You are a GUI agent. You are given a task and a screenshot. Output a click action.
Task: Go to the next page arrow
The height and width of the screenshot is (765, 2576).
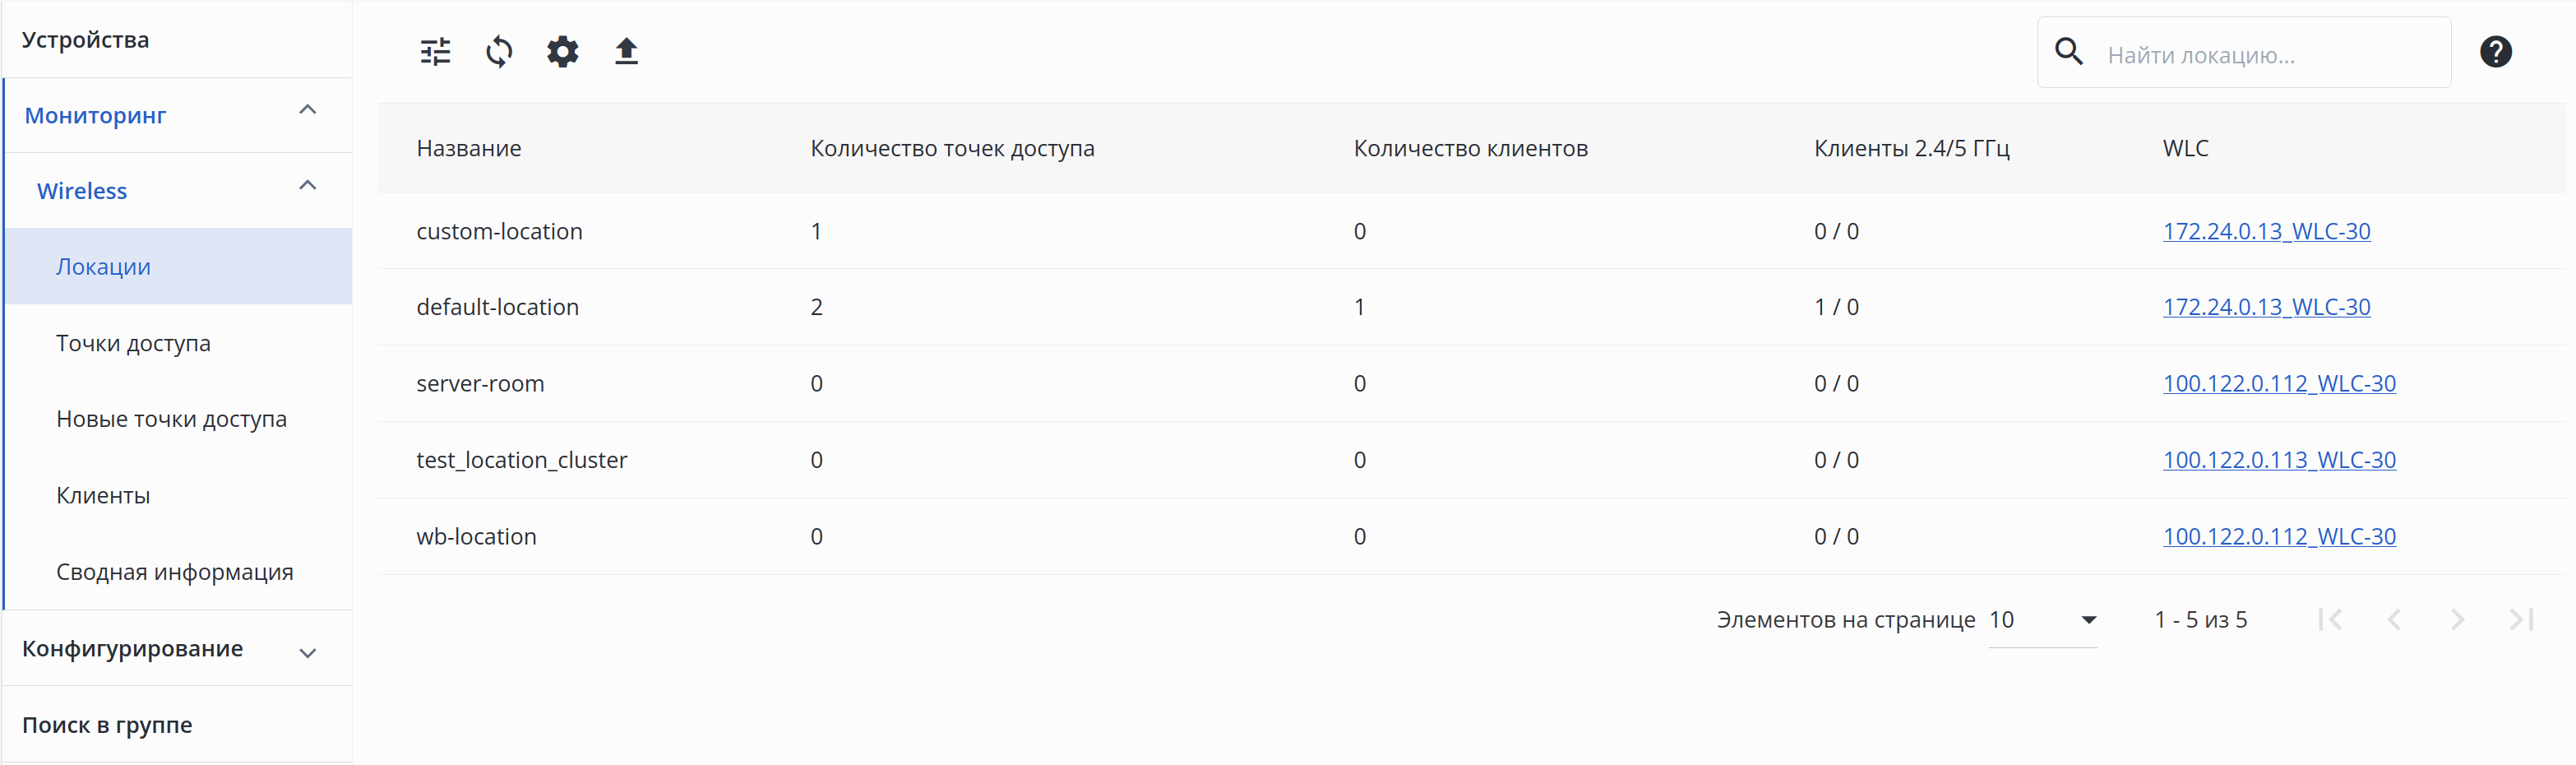tap(2457, 620)
